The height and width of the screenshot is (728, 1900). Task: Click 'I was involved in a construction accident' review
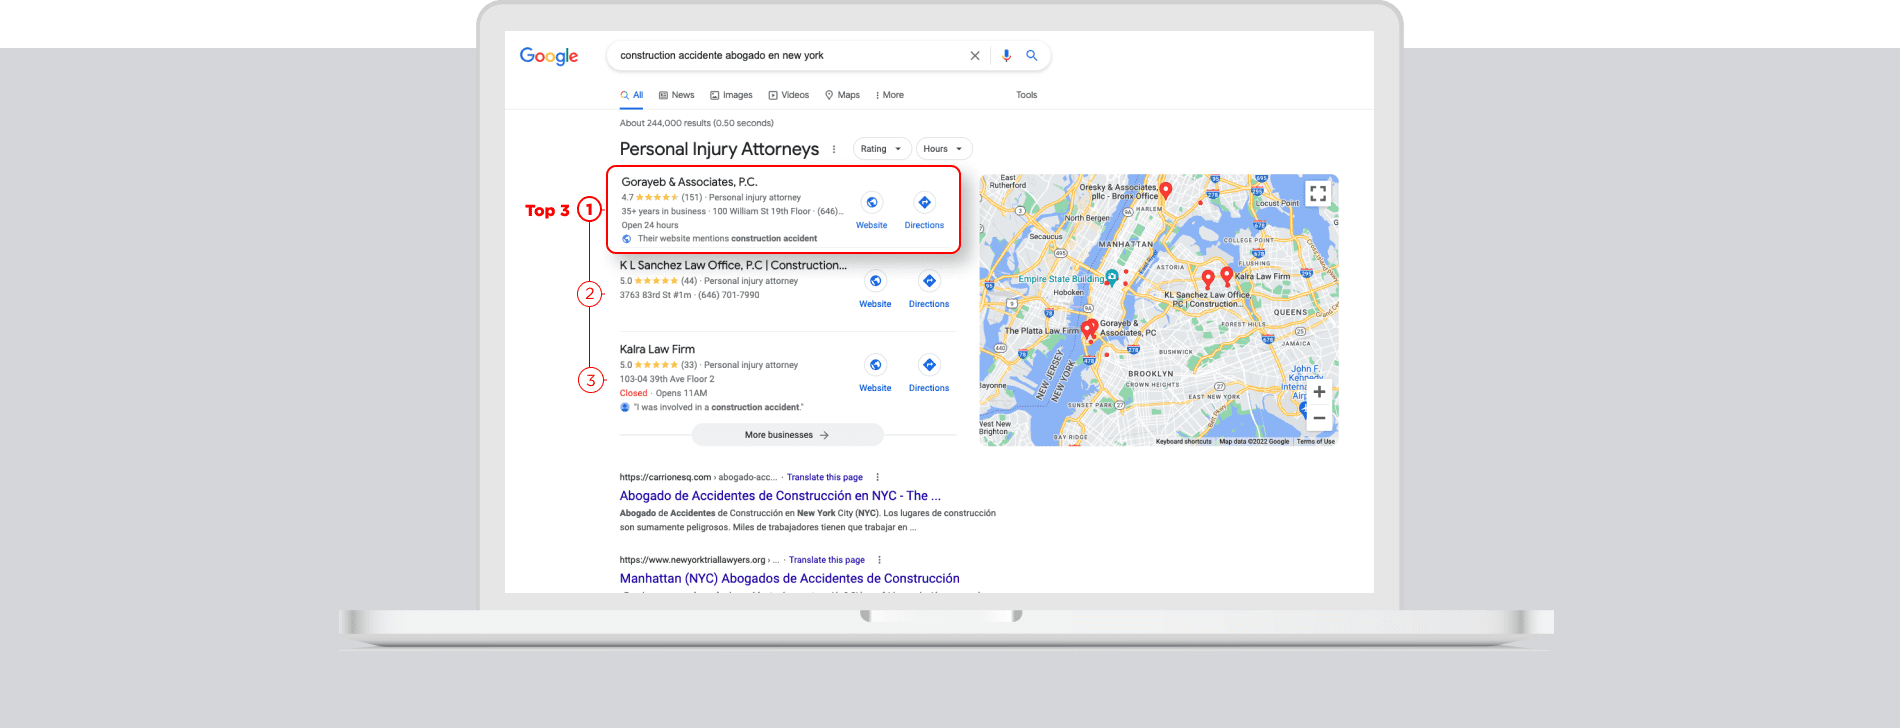(x=718, y=407)
